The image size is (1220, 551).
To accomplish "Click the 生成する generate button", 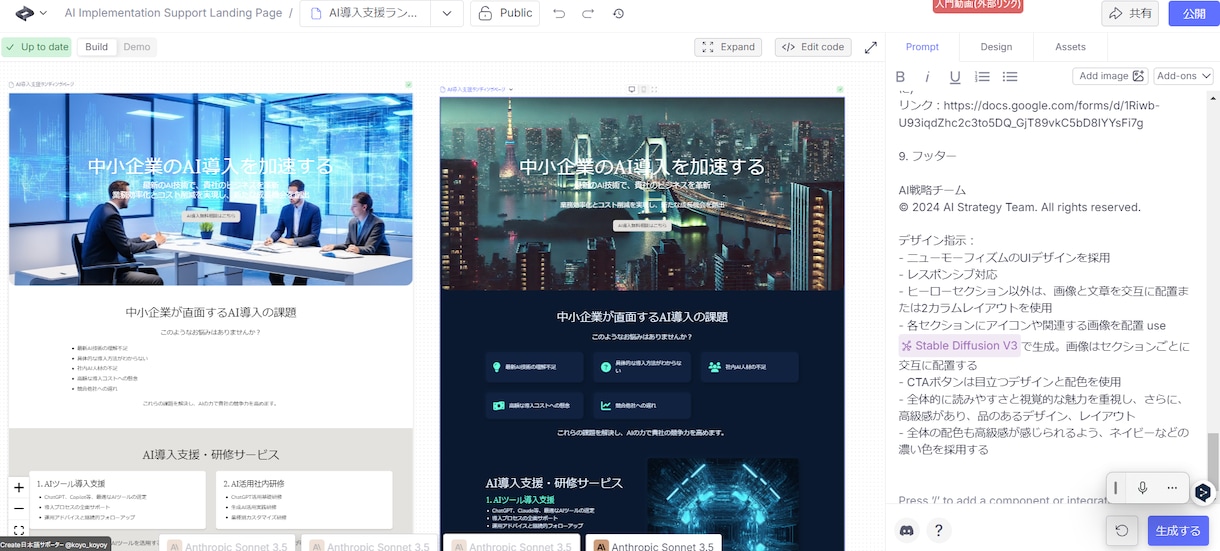I will (1178, 531).
